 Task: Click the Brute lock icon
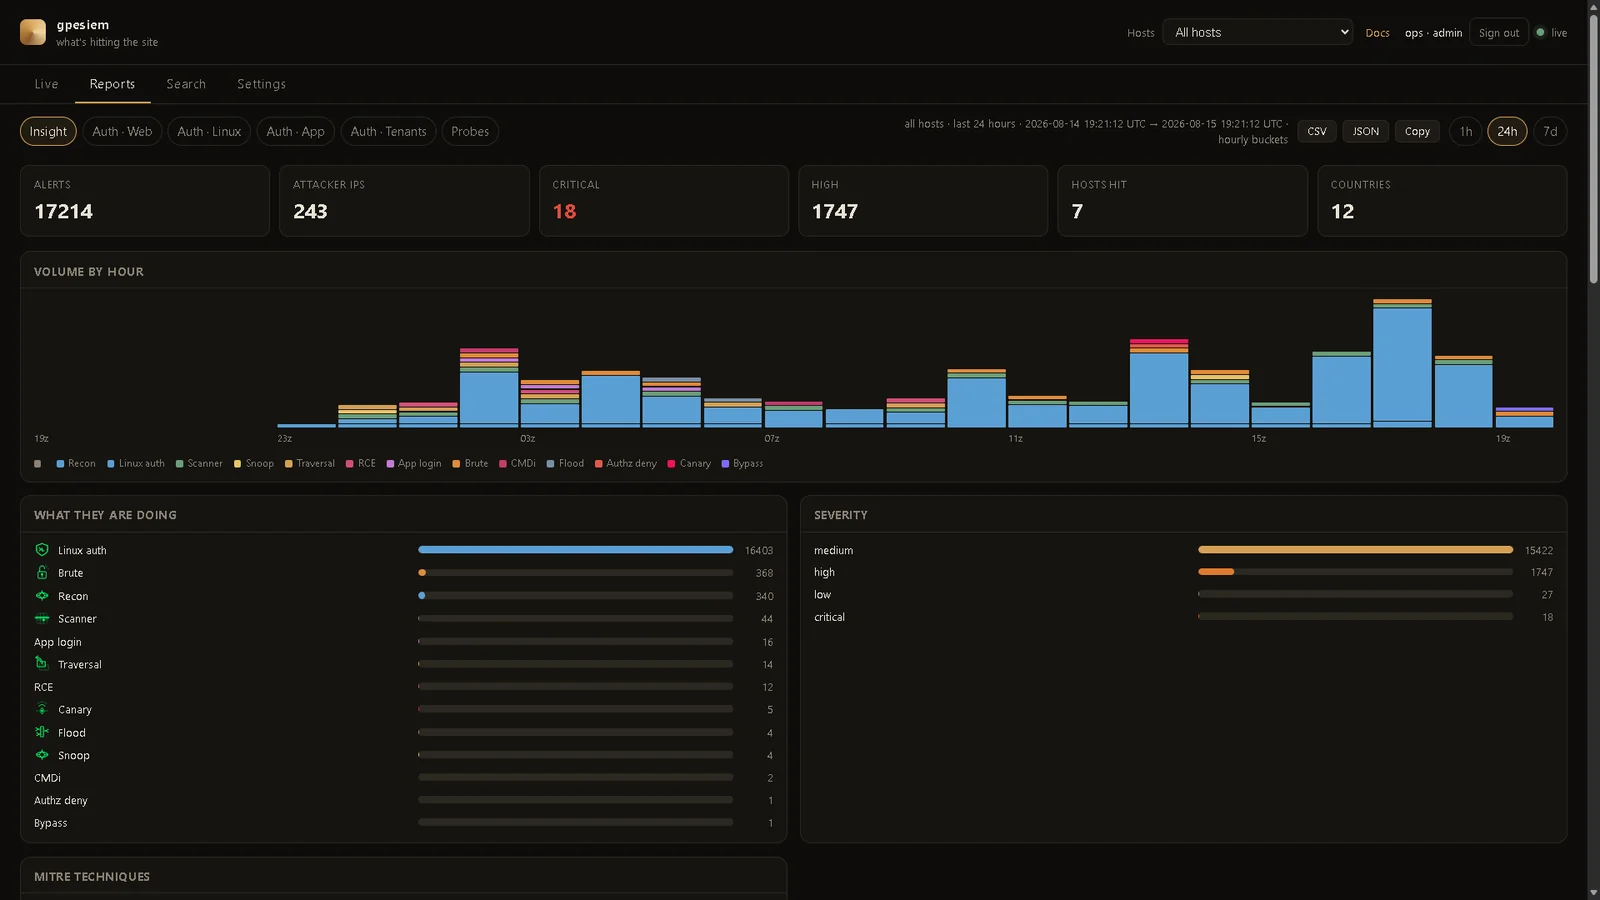pyautogui.click(x=42, y=573)
